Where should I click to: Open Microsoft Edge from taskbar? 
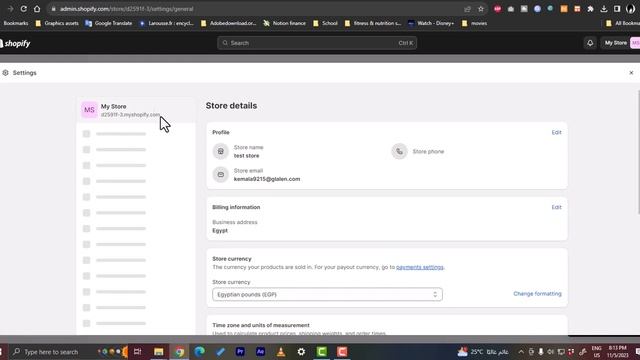point(199,351)
